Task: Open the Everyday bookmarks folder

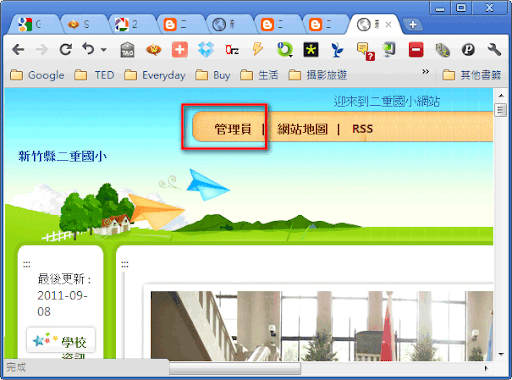Action: point(155,75)
